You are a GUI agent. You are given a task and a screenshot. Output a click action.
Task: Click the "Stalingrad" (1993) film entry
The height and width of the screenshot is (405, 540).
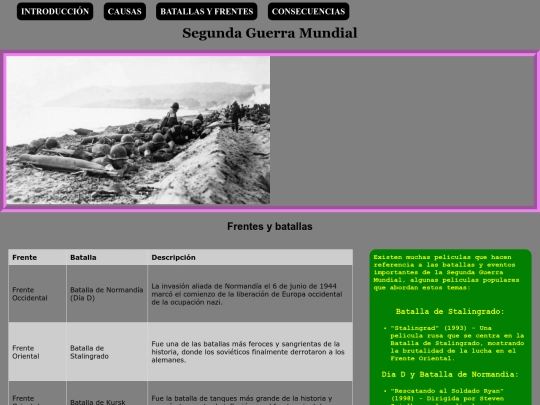[x=457, y=343]
